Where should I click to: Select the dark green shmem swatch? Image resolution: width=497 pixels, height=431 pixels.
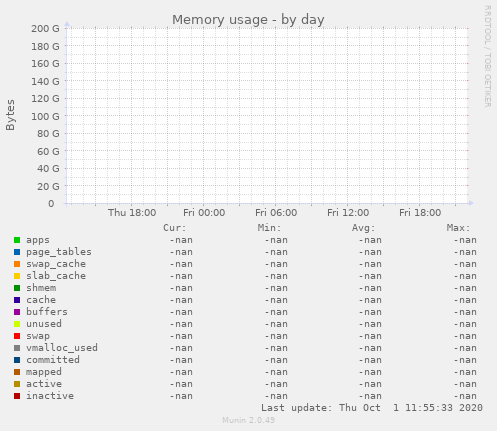[17, 288]
